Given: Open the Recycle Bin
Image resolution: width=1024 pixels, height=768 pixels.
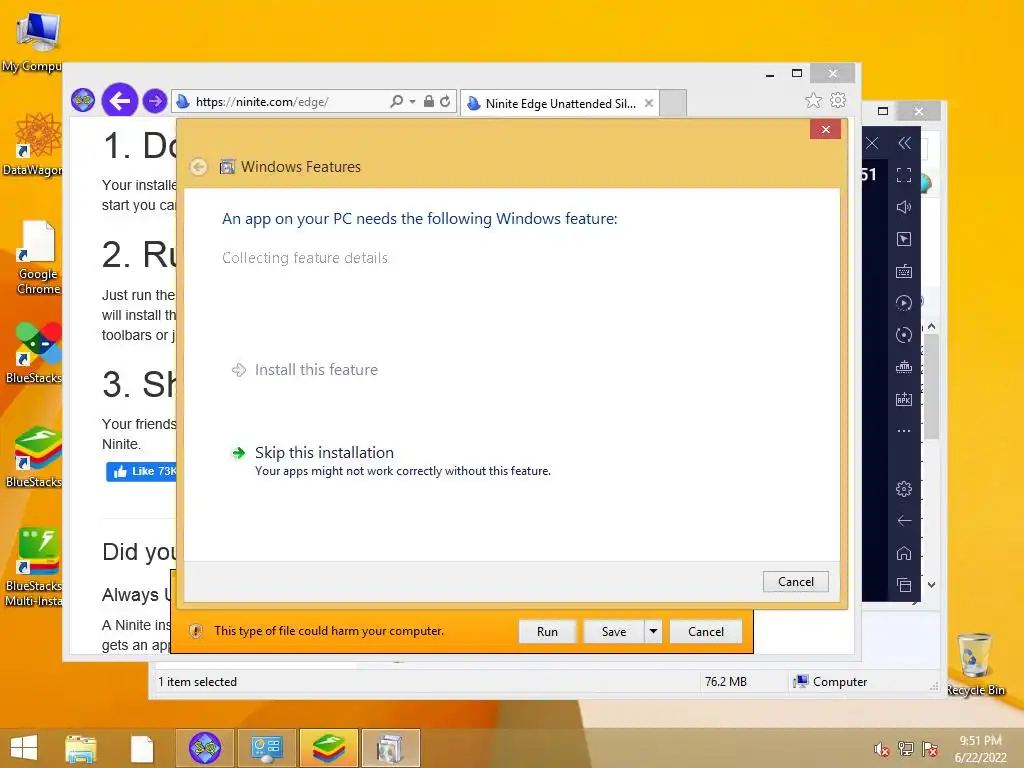Looking at the screenshot, I should 975,664.
